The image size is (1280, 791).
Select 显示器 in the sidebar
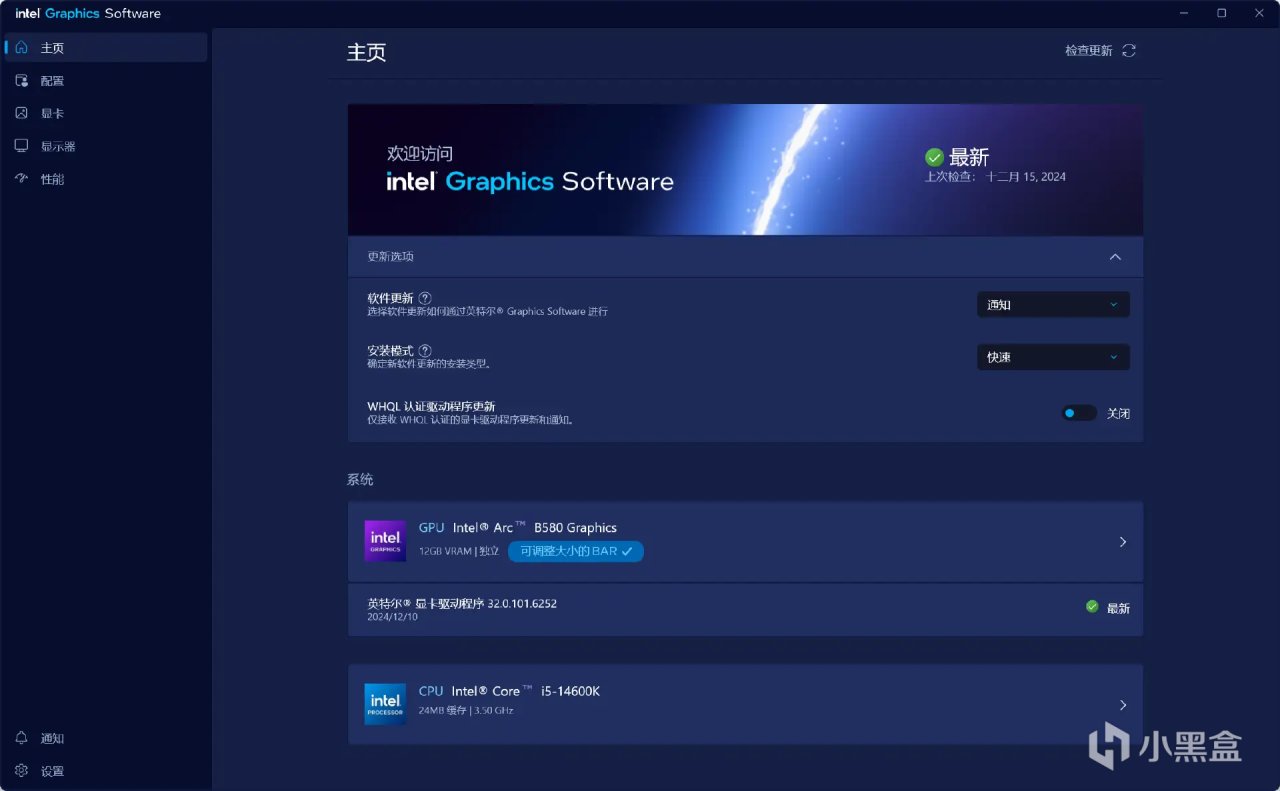click(106, 146)
